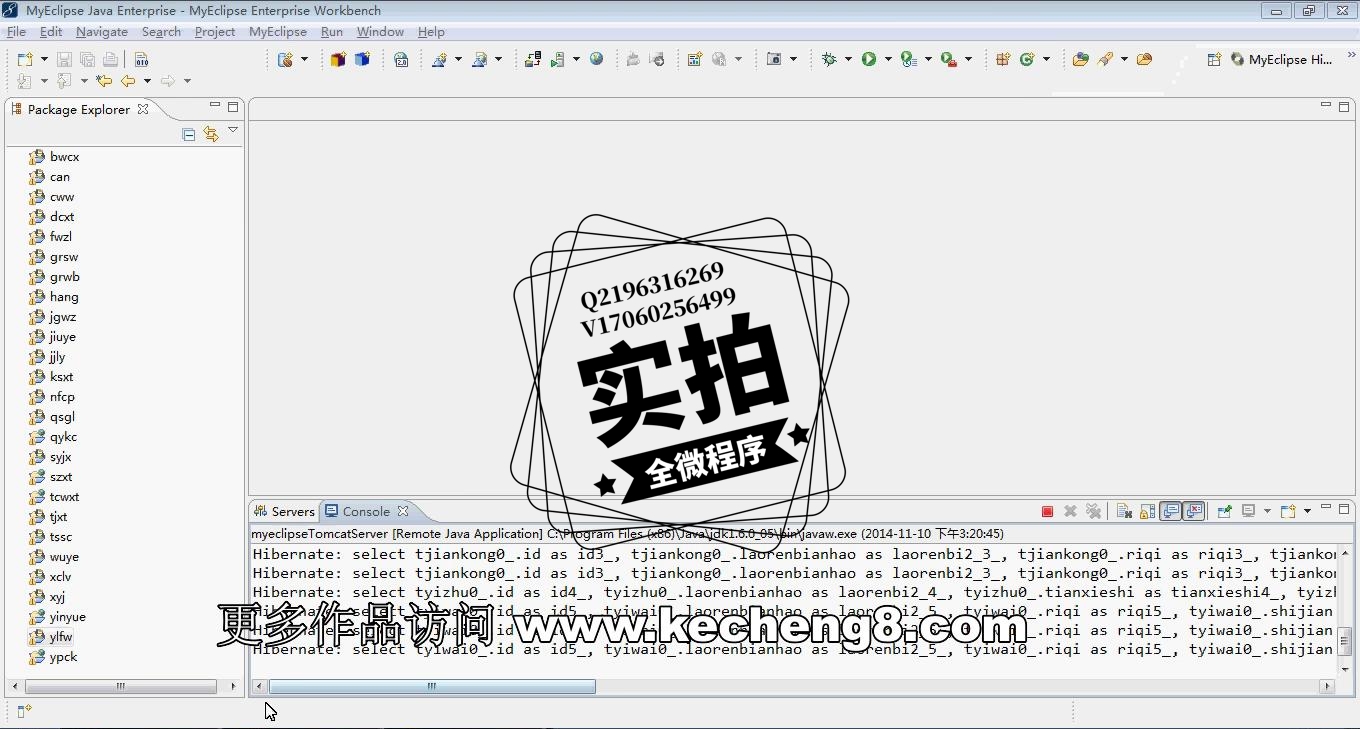Close the Package Explorer view tab
The image size is (1360, 729).
pyautogui.click(x=143, y=109)
